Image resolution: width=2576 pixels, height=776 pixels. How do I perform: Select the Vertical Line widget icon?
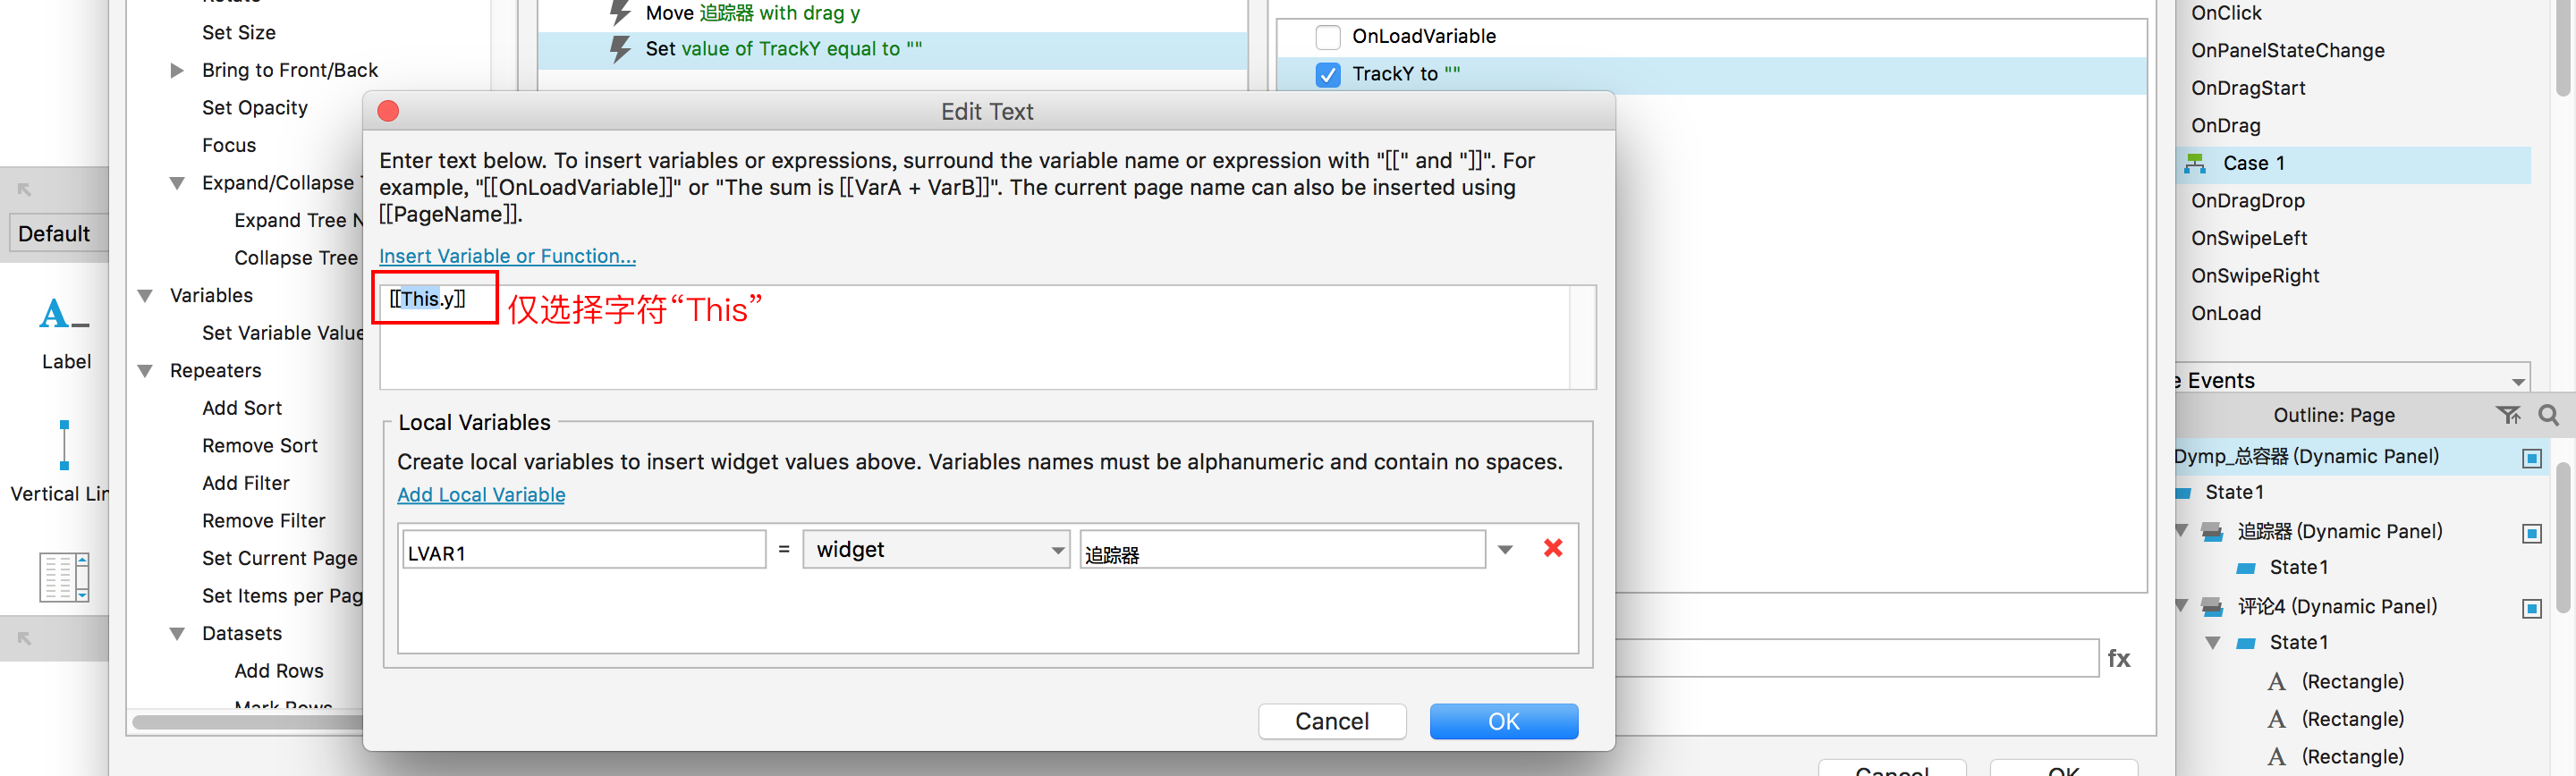[x=64, y=446]
